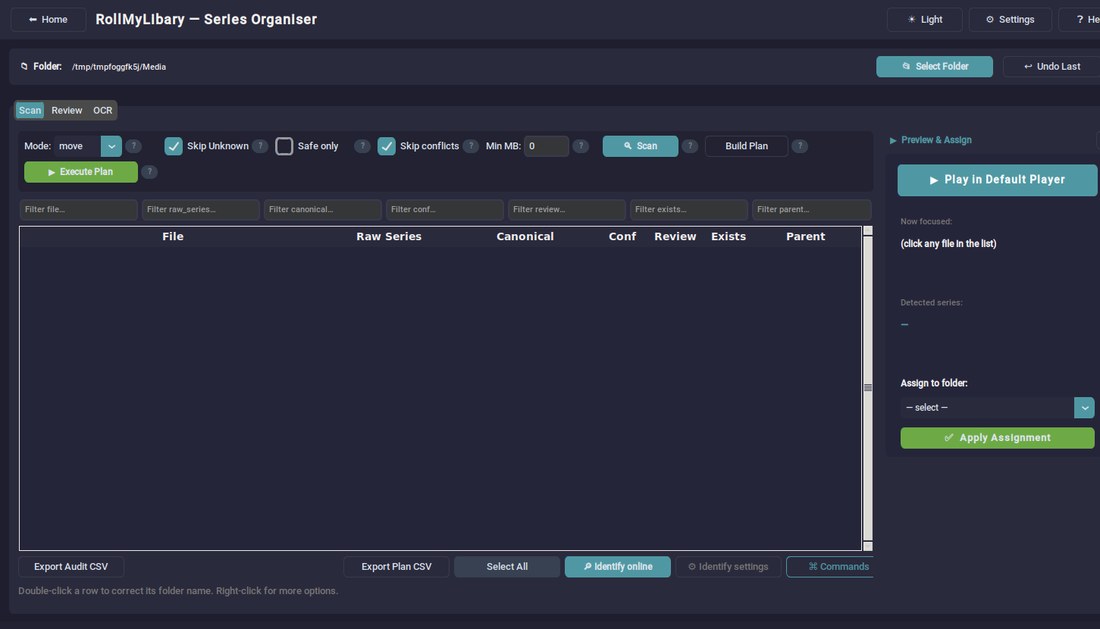This screenshot has height=629, width=1100.
Task: Sort by Exists column header
Action: coord(728,237)
